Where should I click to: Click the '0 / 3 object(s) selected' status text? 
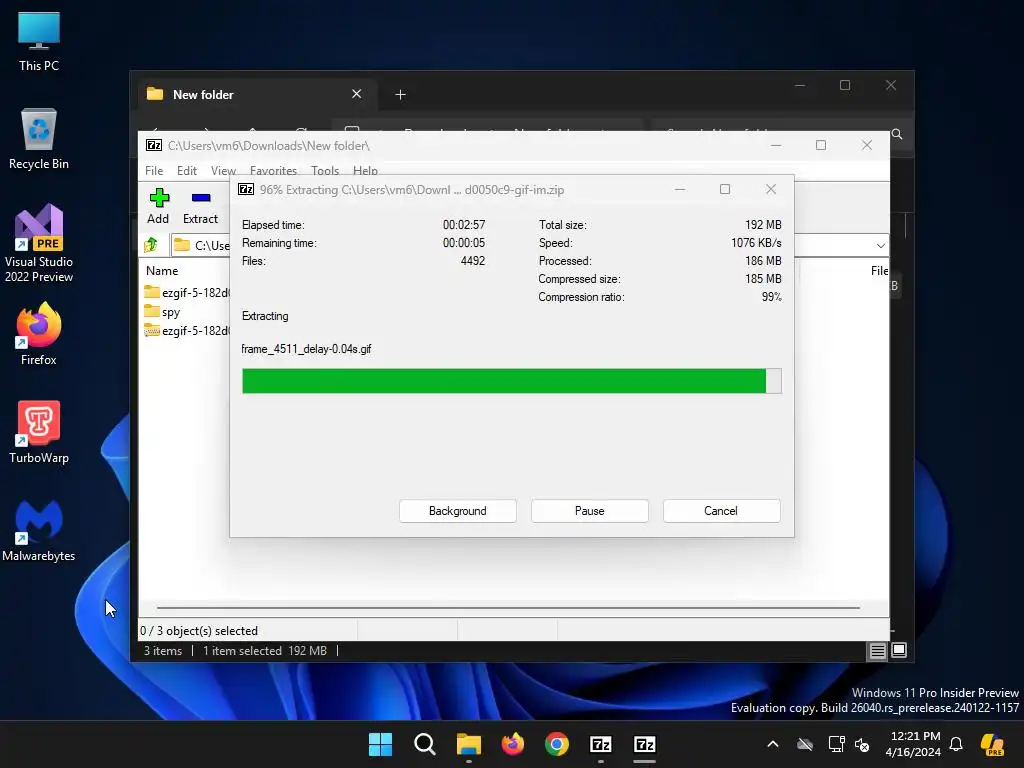(199, 631)
